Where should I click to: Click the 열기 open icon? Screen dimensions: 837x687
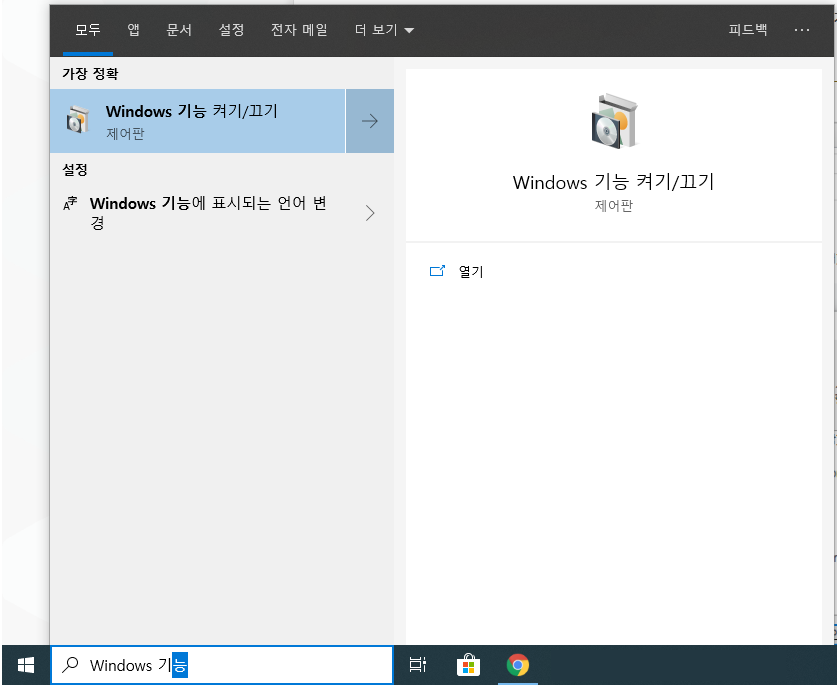(437, 271)
